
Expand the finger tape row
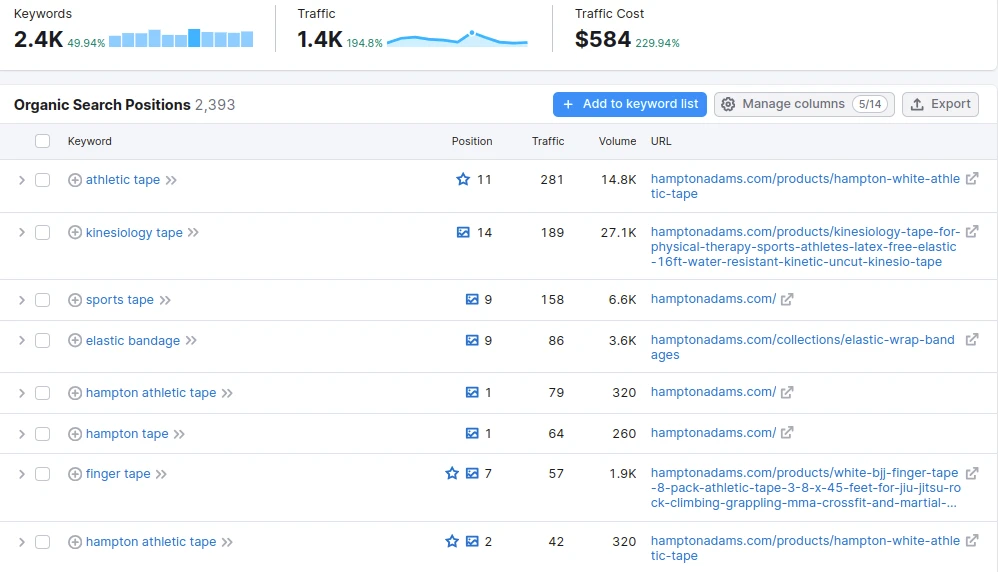pos(22,475)
